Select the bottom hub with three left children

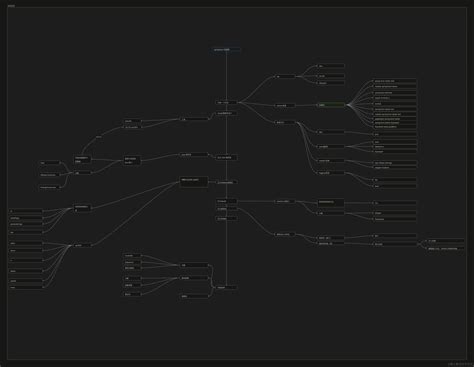click(x=194, y=278)
